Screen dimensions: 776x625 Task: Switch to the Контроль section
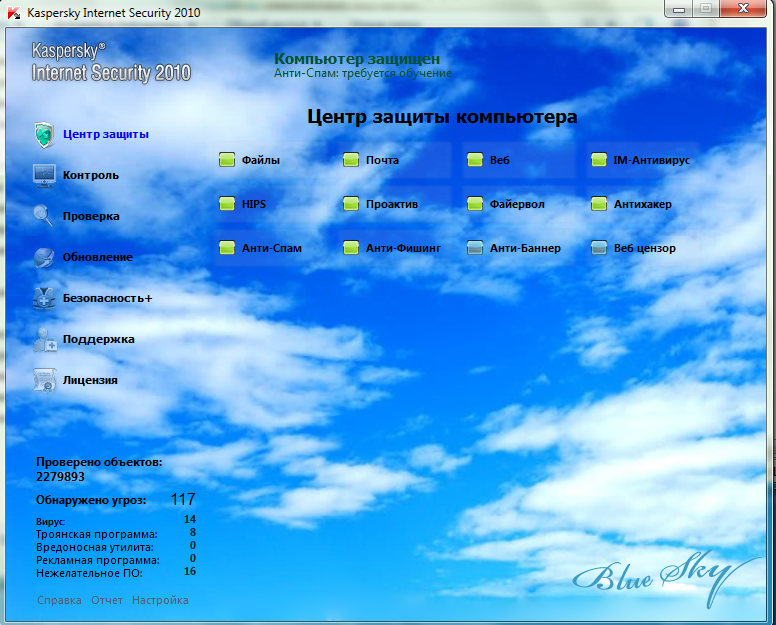point(91,175)
